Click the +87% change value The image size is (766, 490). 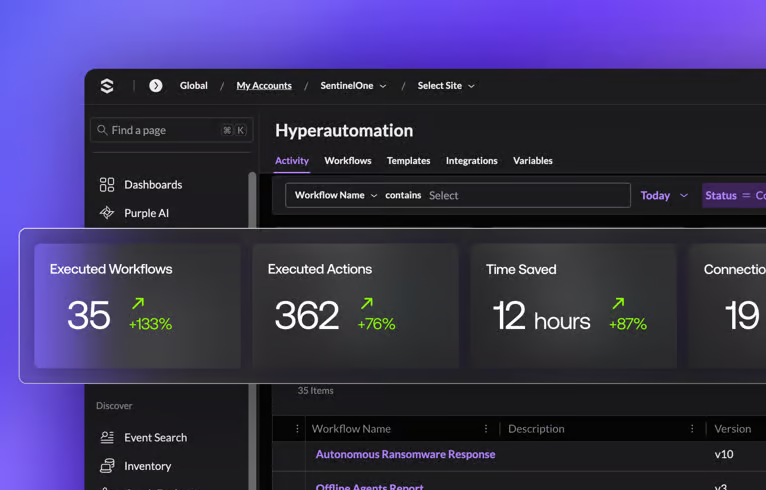(628, 323)
